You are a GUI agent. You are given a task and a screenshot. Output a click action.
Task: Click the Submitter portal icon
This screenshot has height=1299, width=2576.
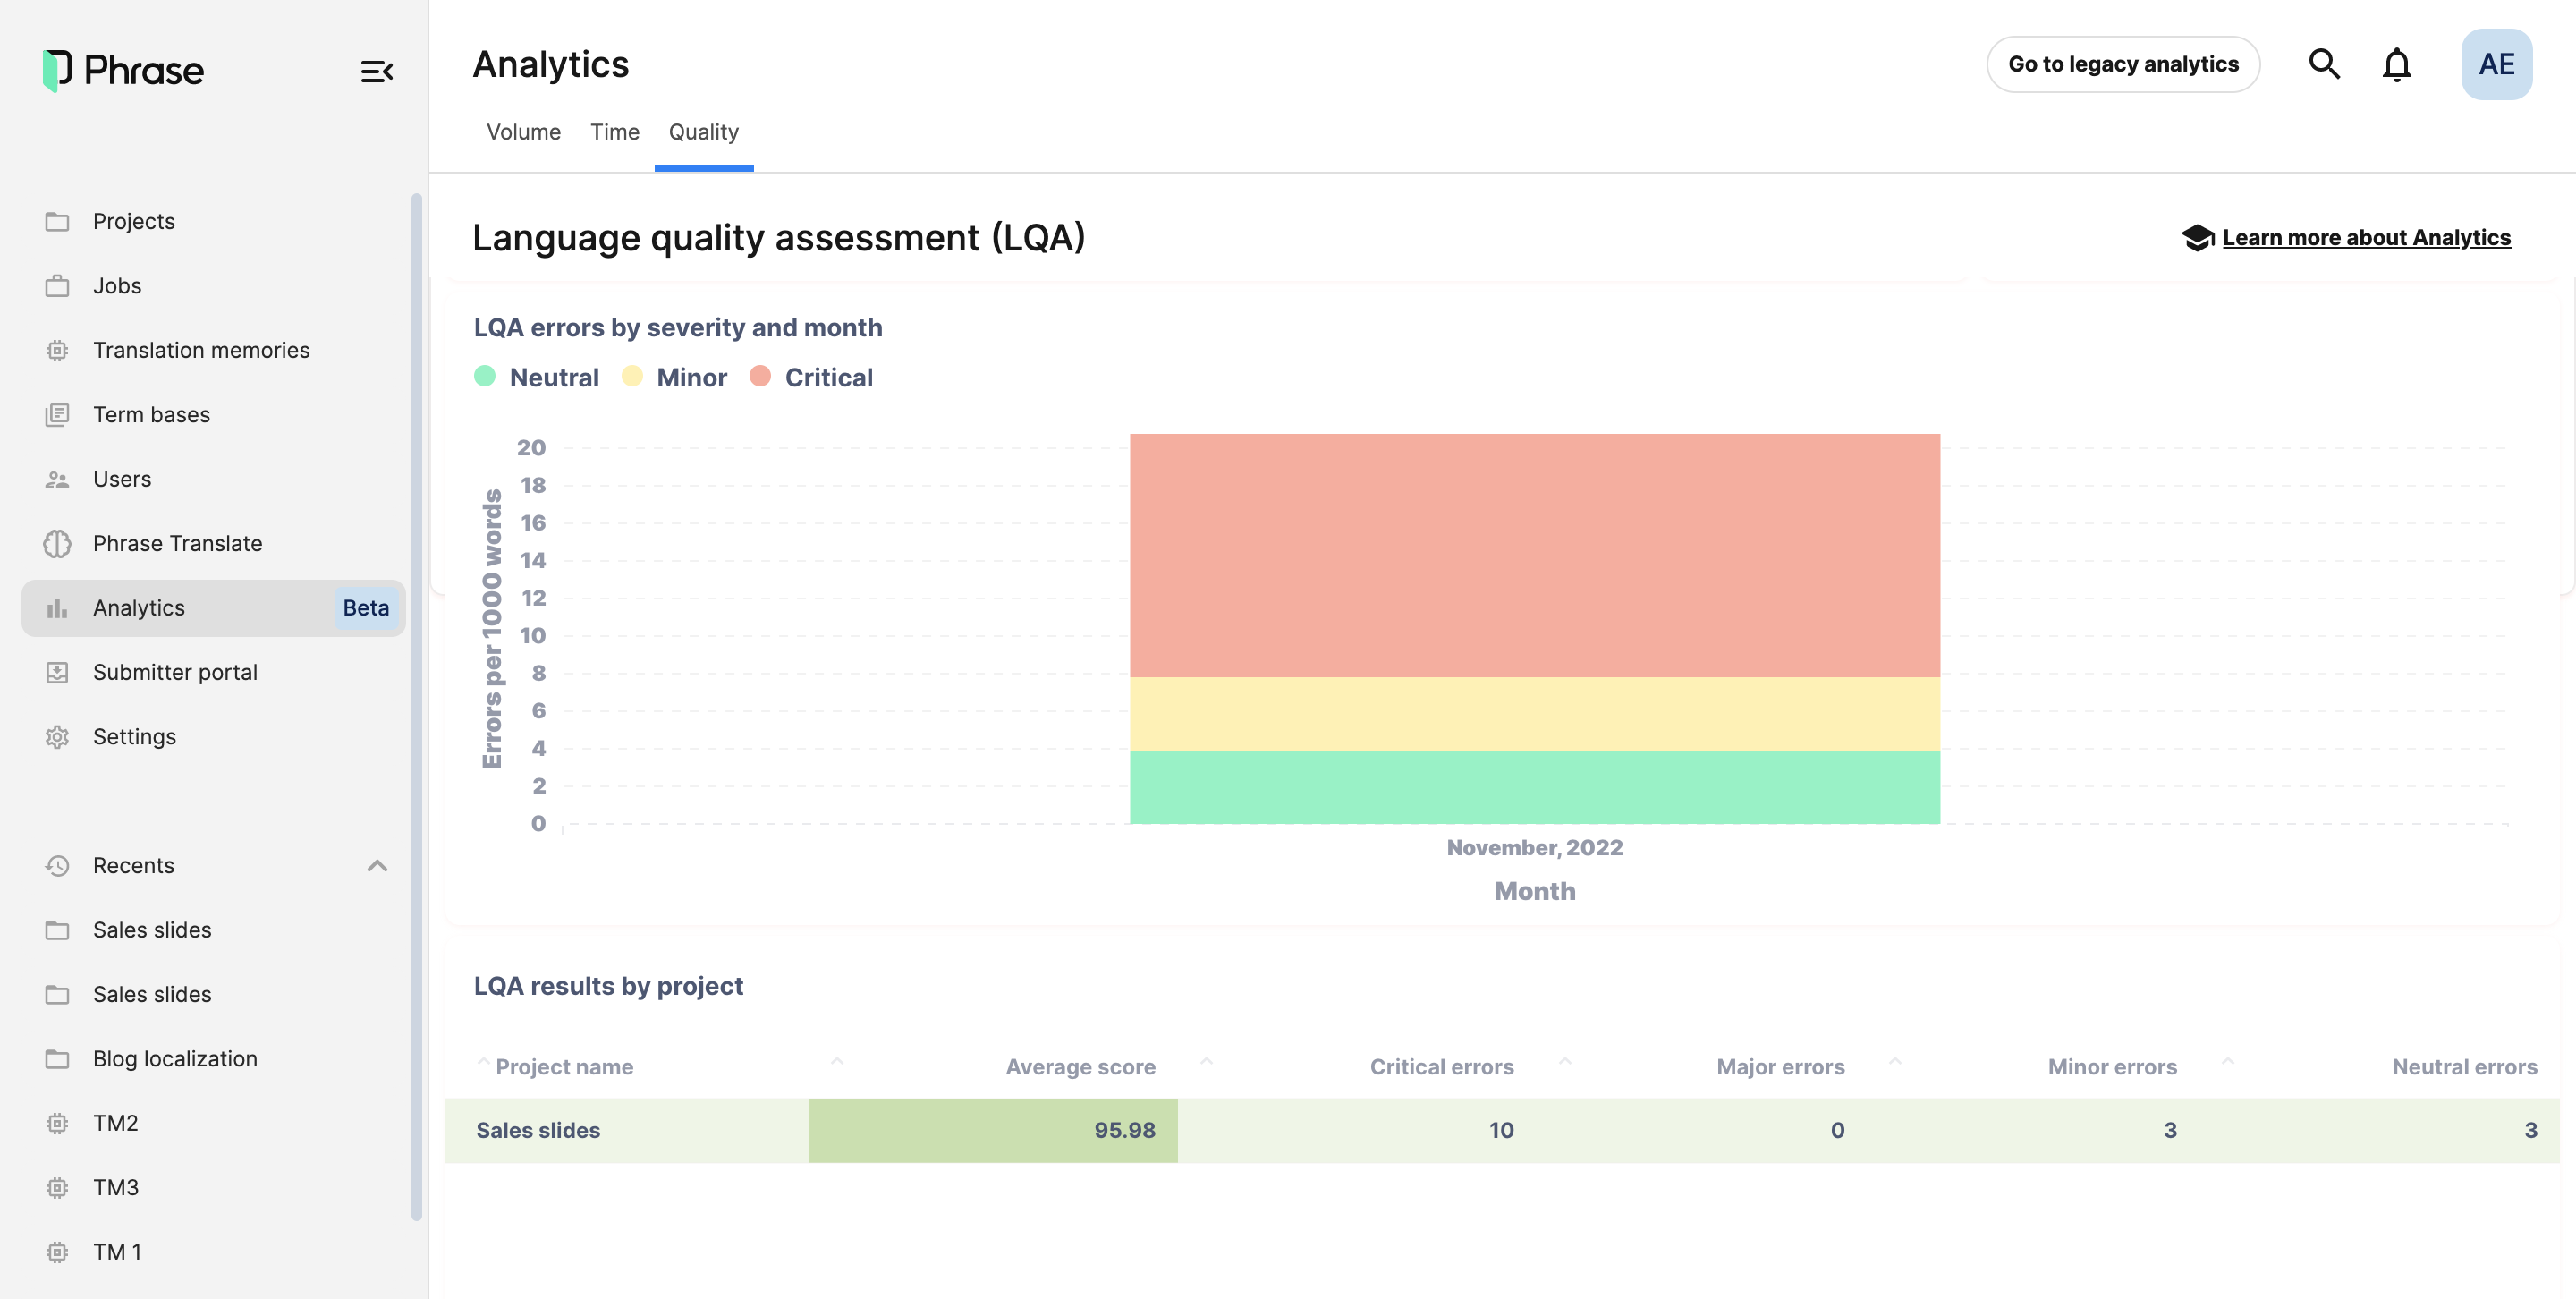pos(56,673)
